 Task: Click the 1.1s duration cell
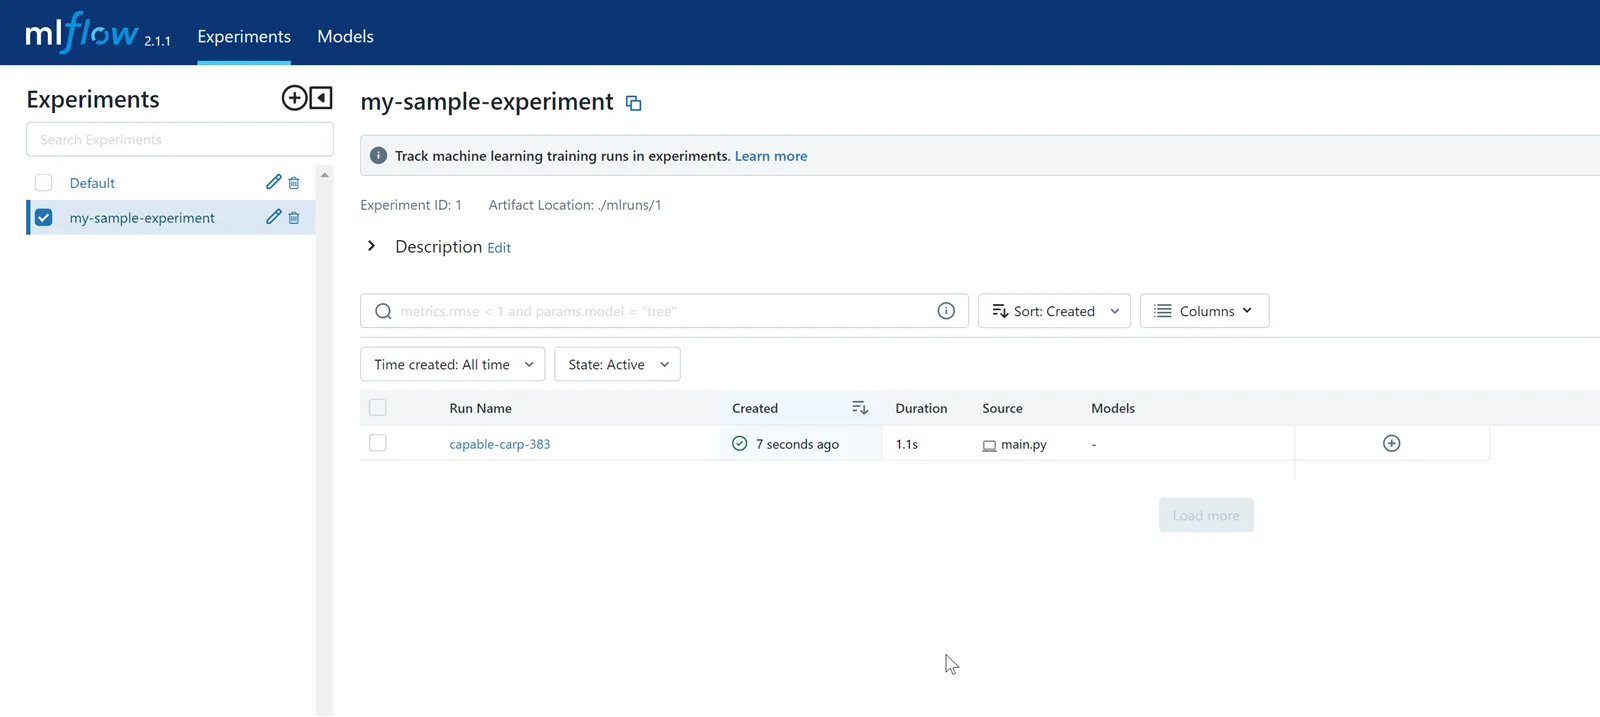907,444
